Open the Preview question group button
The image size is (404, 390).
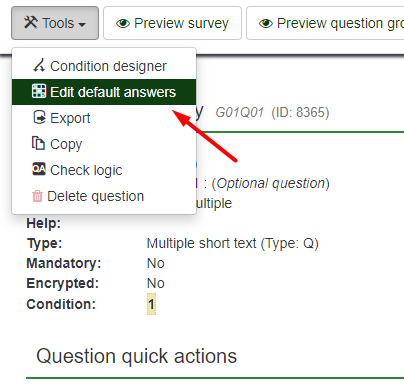pyautogui.click(x=325, y=23)
